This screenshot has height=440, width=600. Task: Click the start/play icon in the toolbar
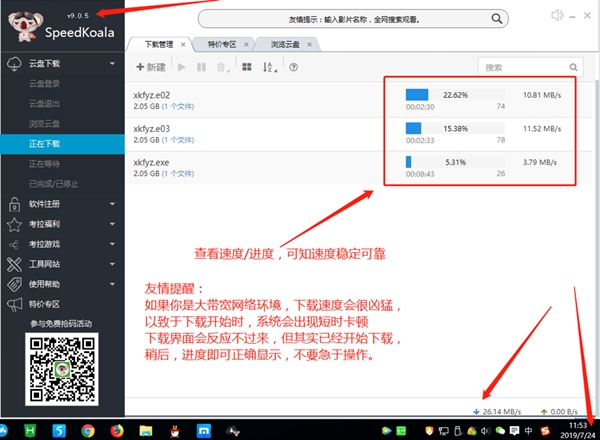(181, 67)
